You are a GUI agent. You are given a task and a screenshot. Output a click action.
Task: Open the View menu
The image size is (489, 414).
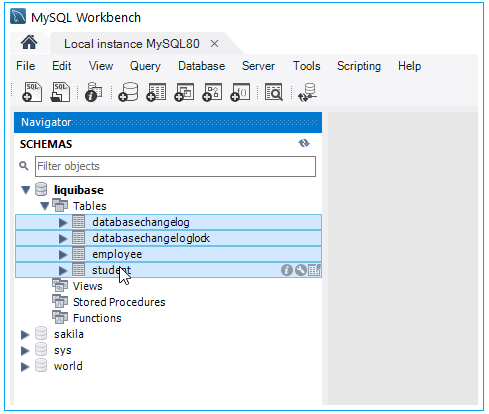(x=101, y=66)
